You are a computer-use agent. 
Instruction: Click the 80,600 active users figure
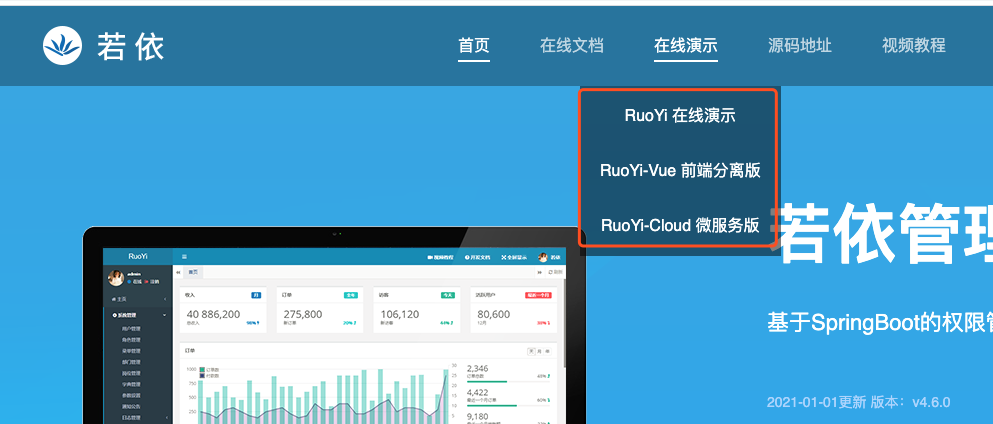click(x=494, y=314)
